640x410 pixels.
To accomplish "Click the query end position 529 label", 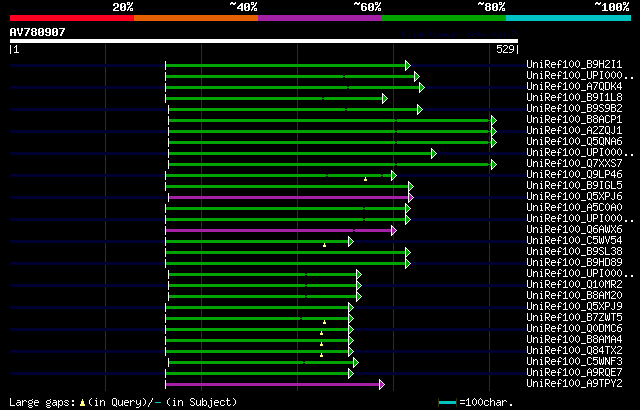I will (505, 49).
